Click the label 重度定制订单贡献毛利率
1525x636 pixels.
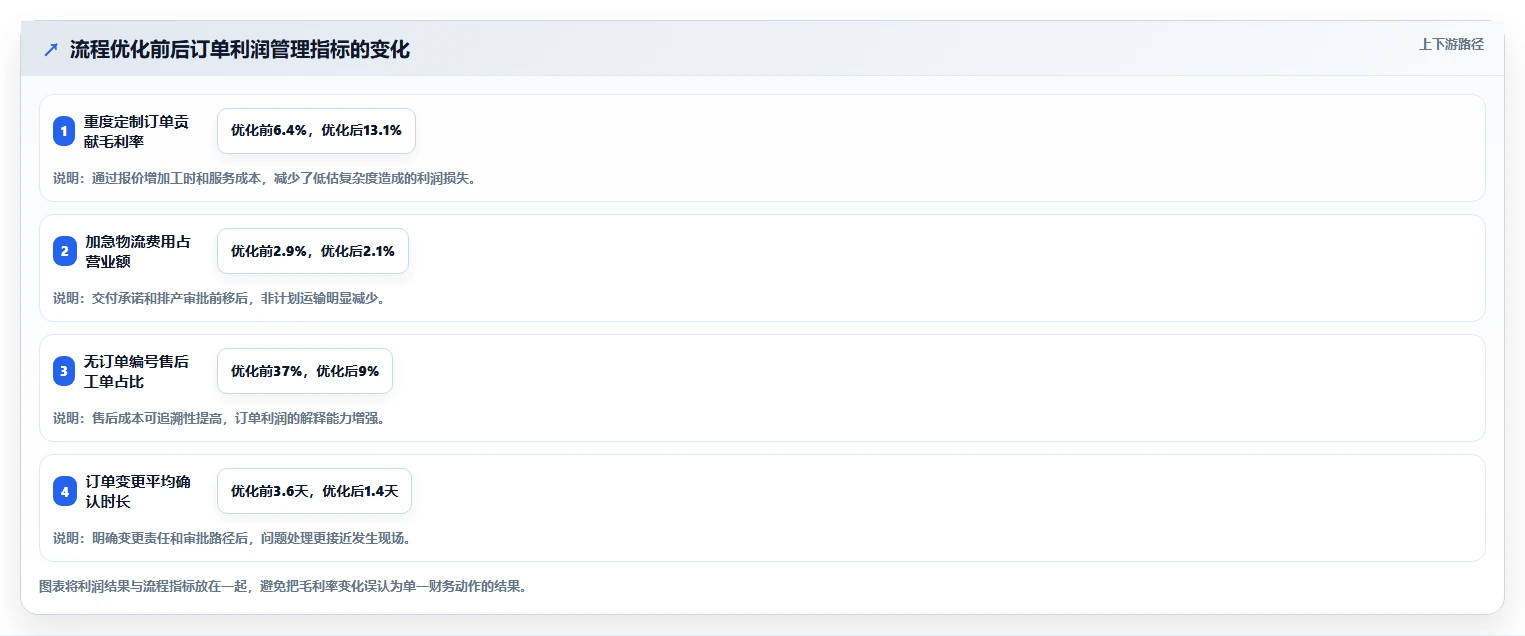coord(137,131)
